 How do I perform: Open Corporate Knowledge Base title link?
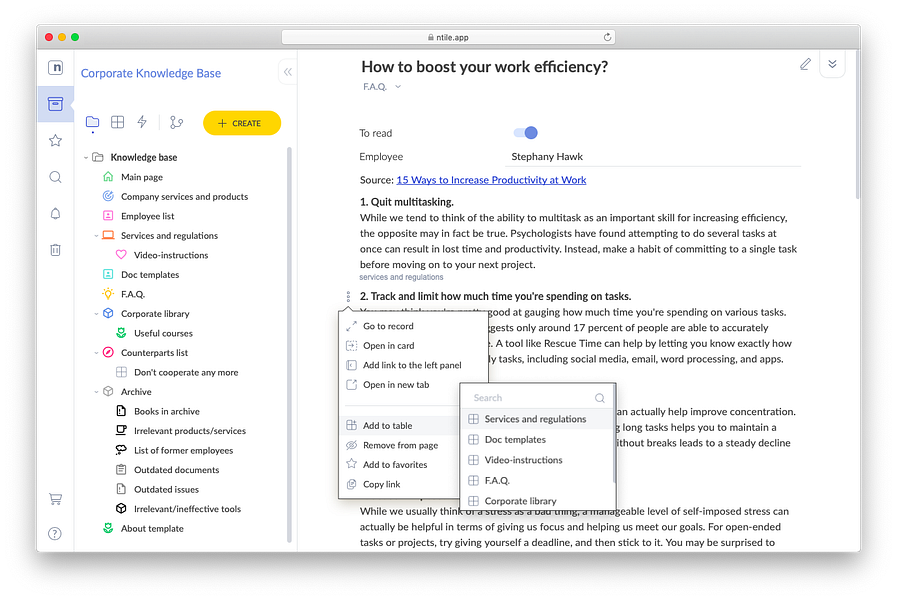pyautogui.click(x=150, y=73)
